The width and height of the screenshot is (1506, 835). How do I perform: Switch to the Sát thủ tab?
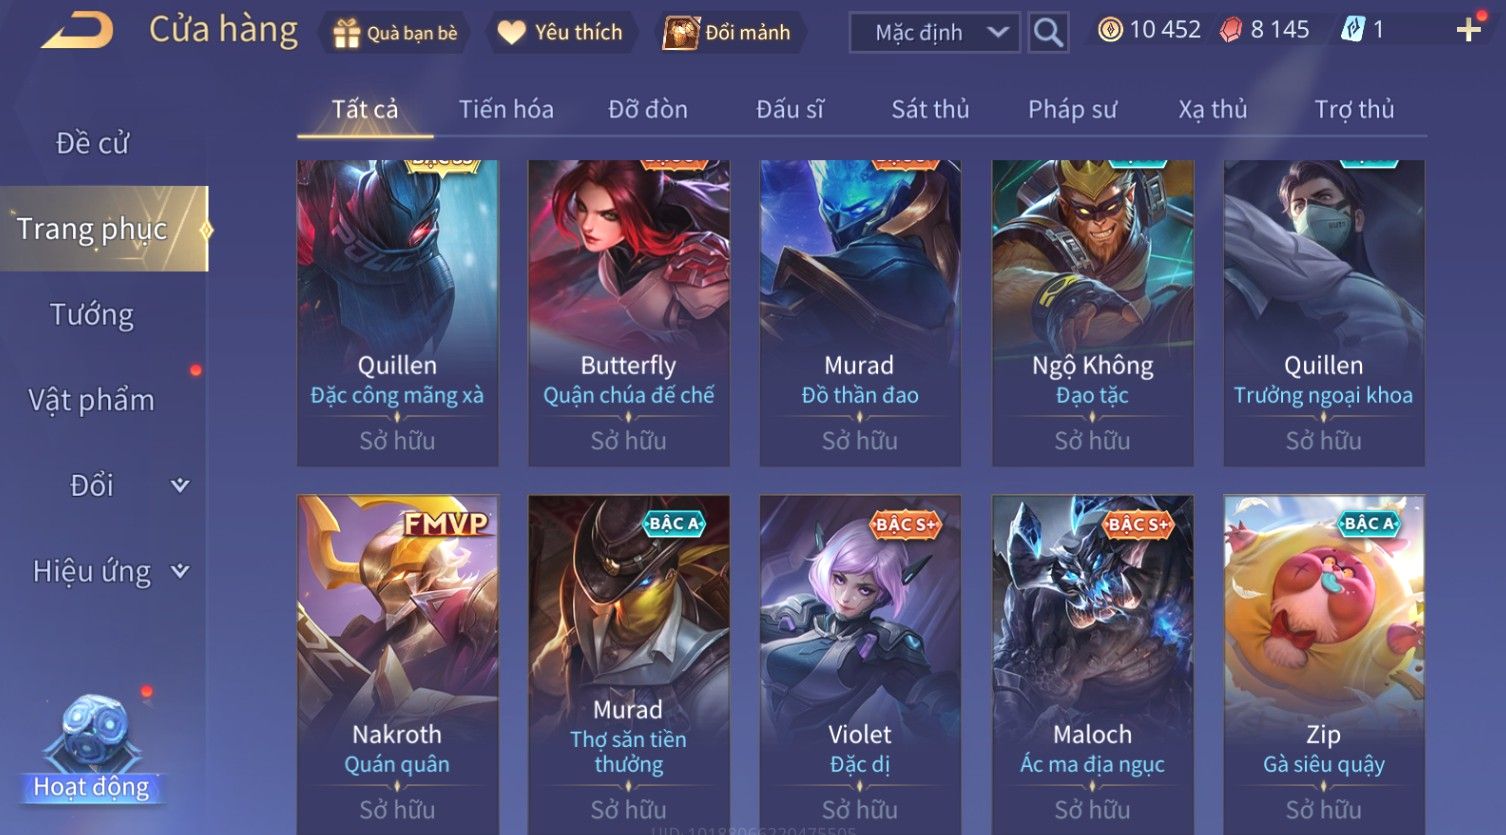click(930, 109)
